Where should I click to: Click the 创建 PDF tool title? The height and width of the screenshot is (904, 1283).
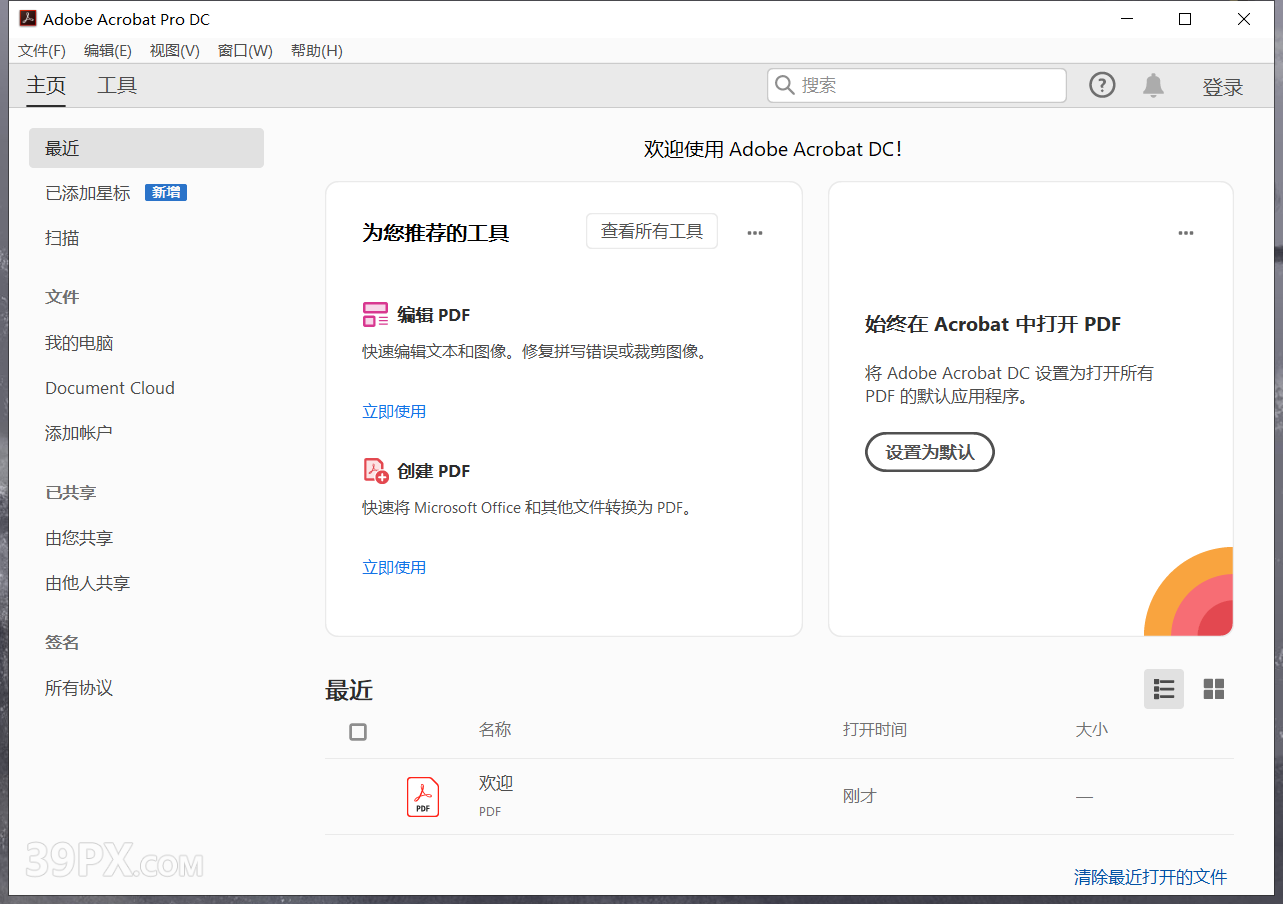coord(434,471)
